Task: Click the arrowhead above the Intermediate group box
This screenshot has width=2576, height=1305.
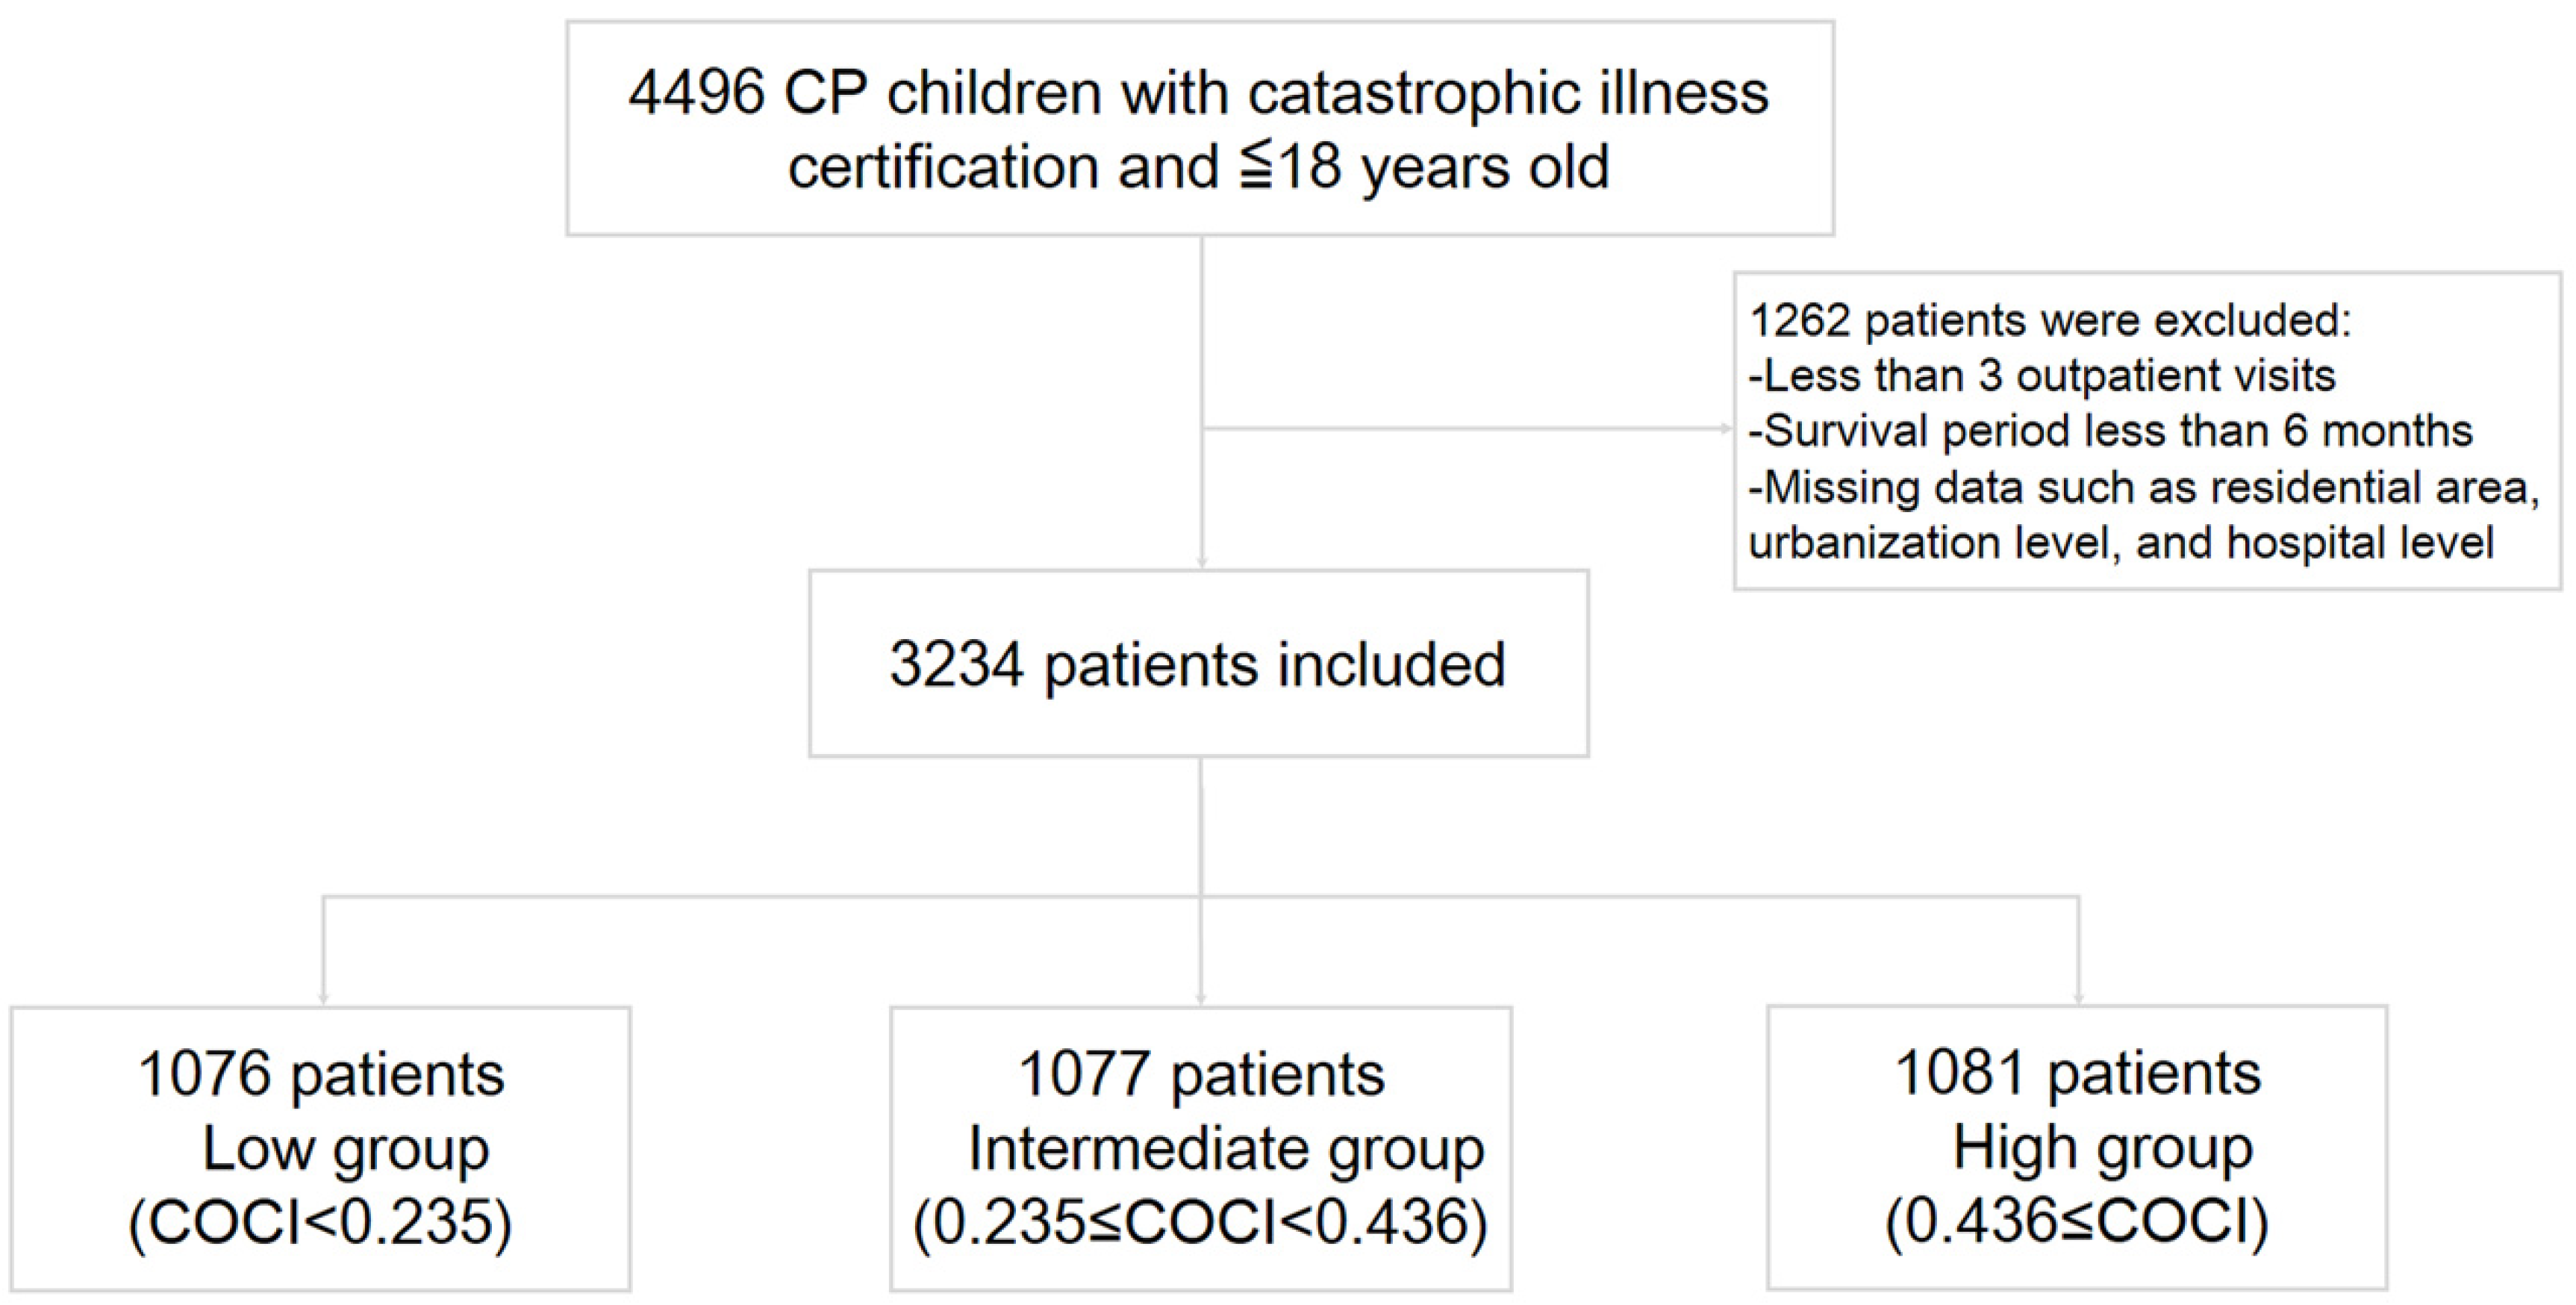Action: pyautogui.click(x=1201, y=998)
